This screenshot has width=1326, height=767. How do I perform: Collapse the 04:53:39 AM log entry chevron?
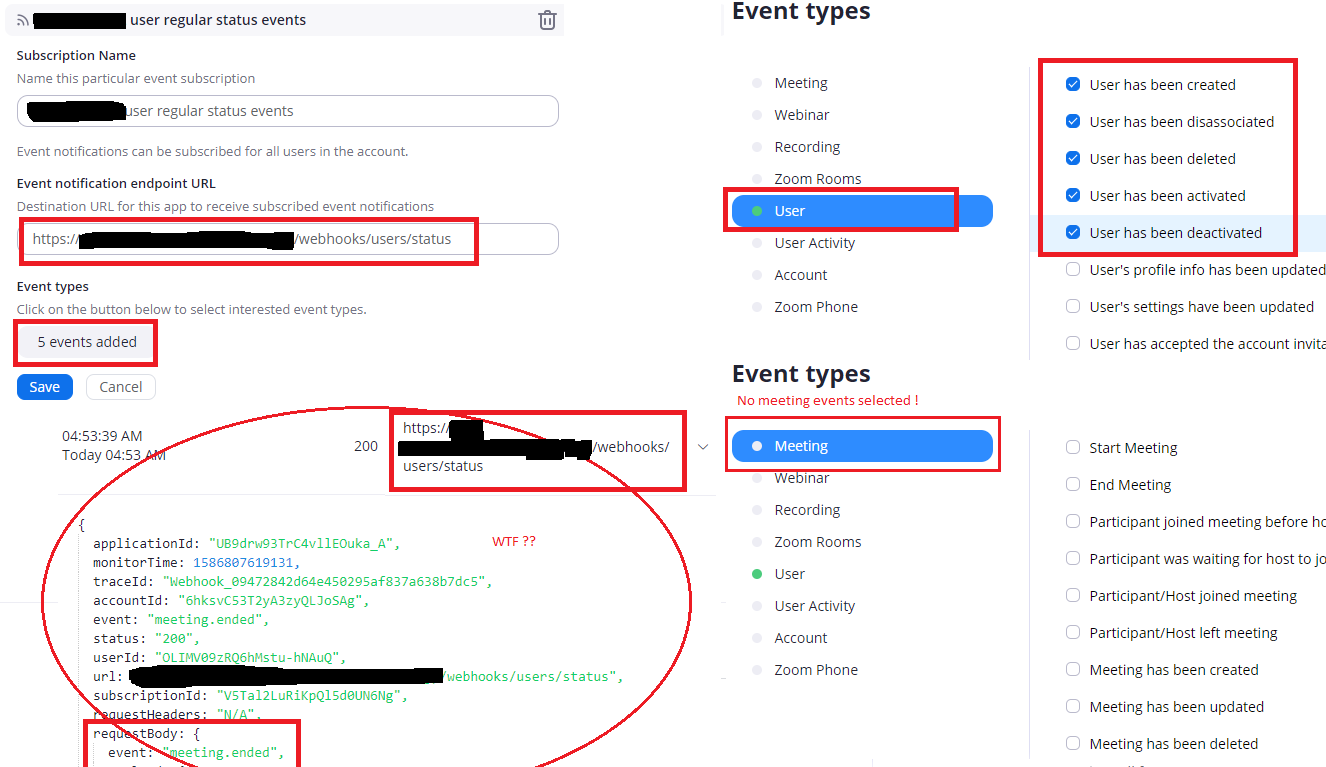[702, 447]
